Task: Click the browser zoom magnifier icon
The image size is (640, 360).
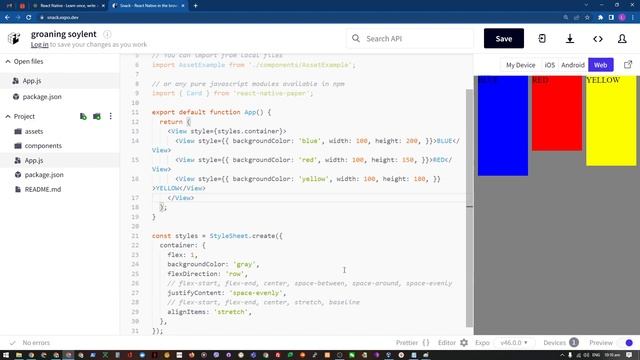Action: 566,18
